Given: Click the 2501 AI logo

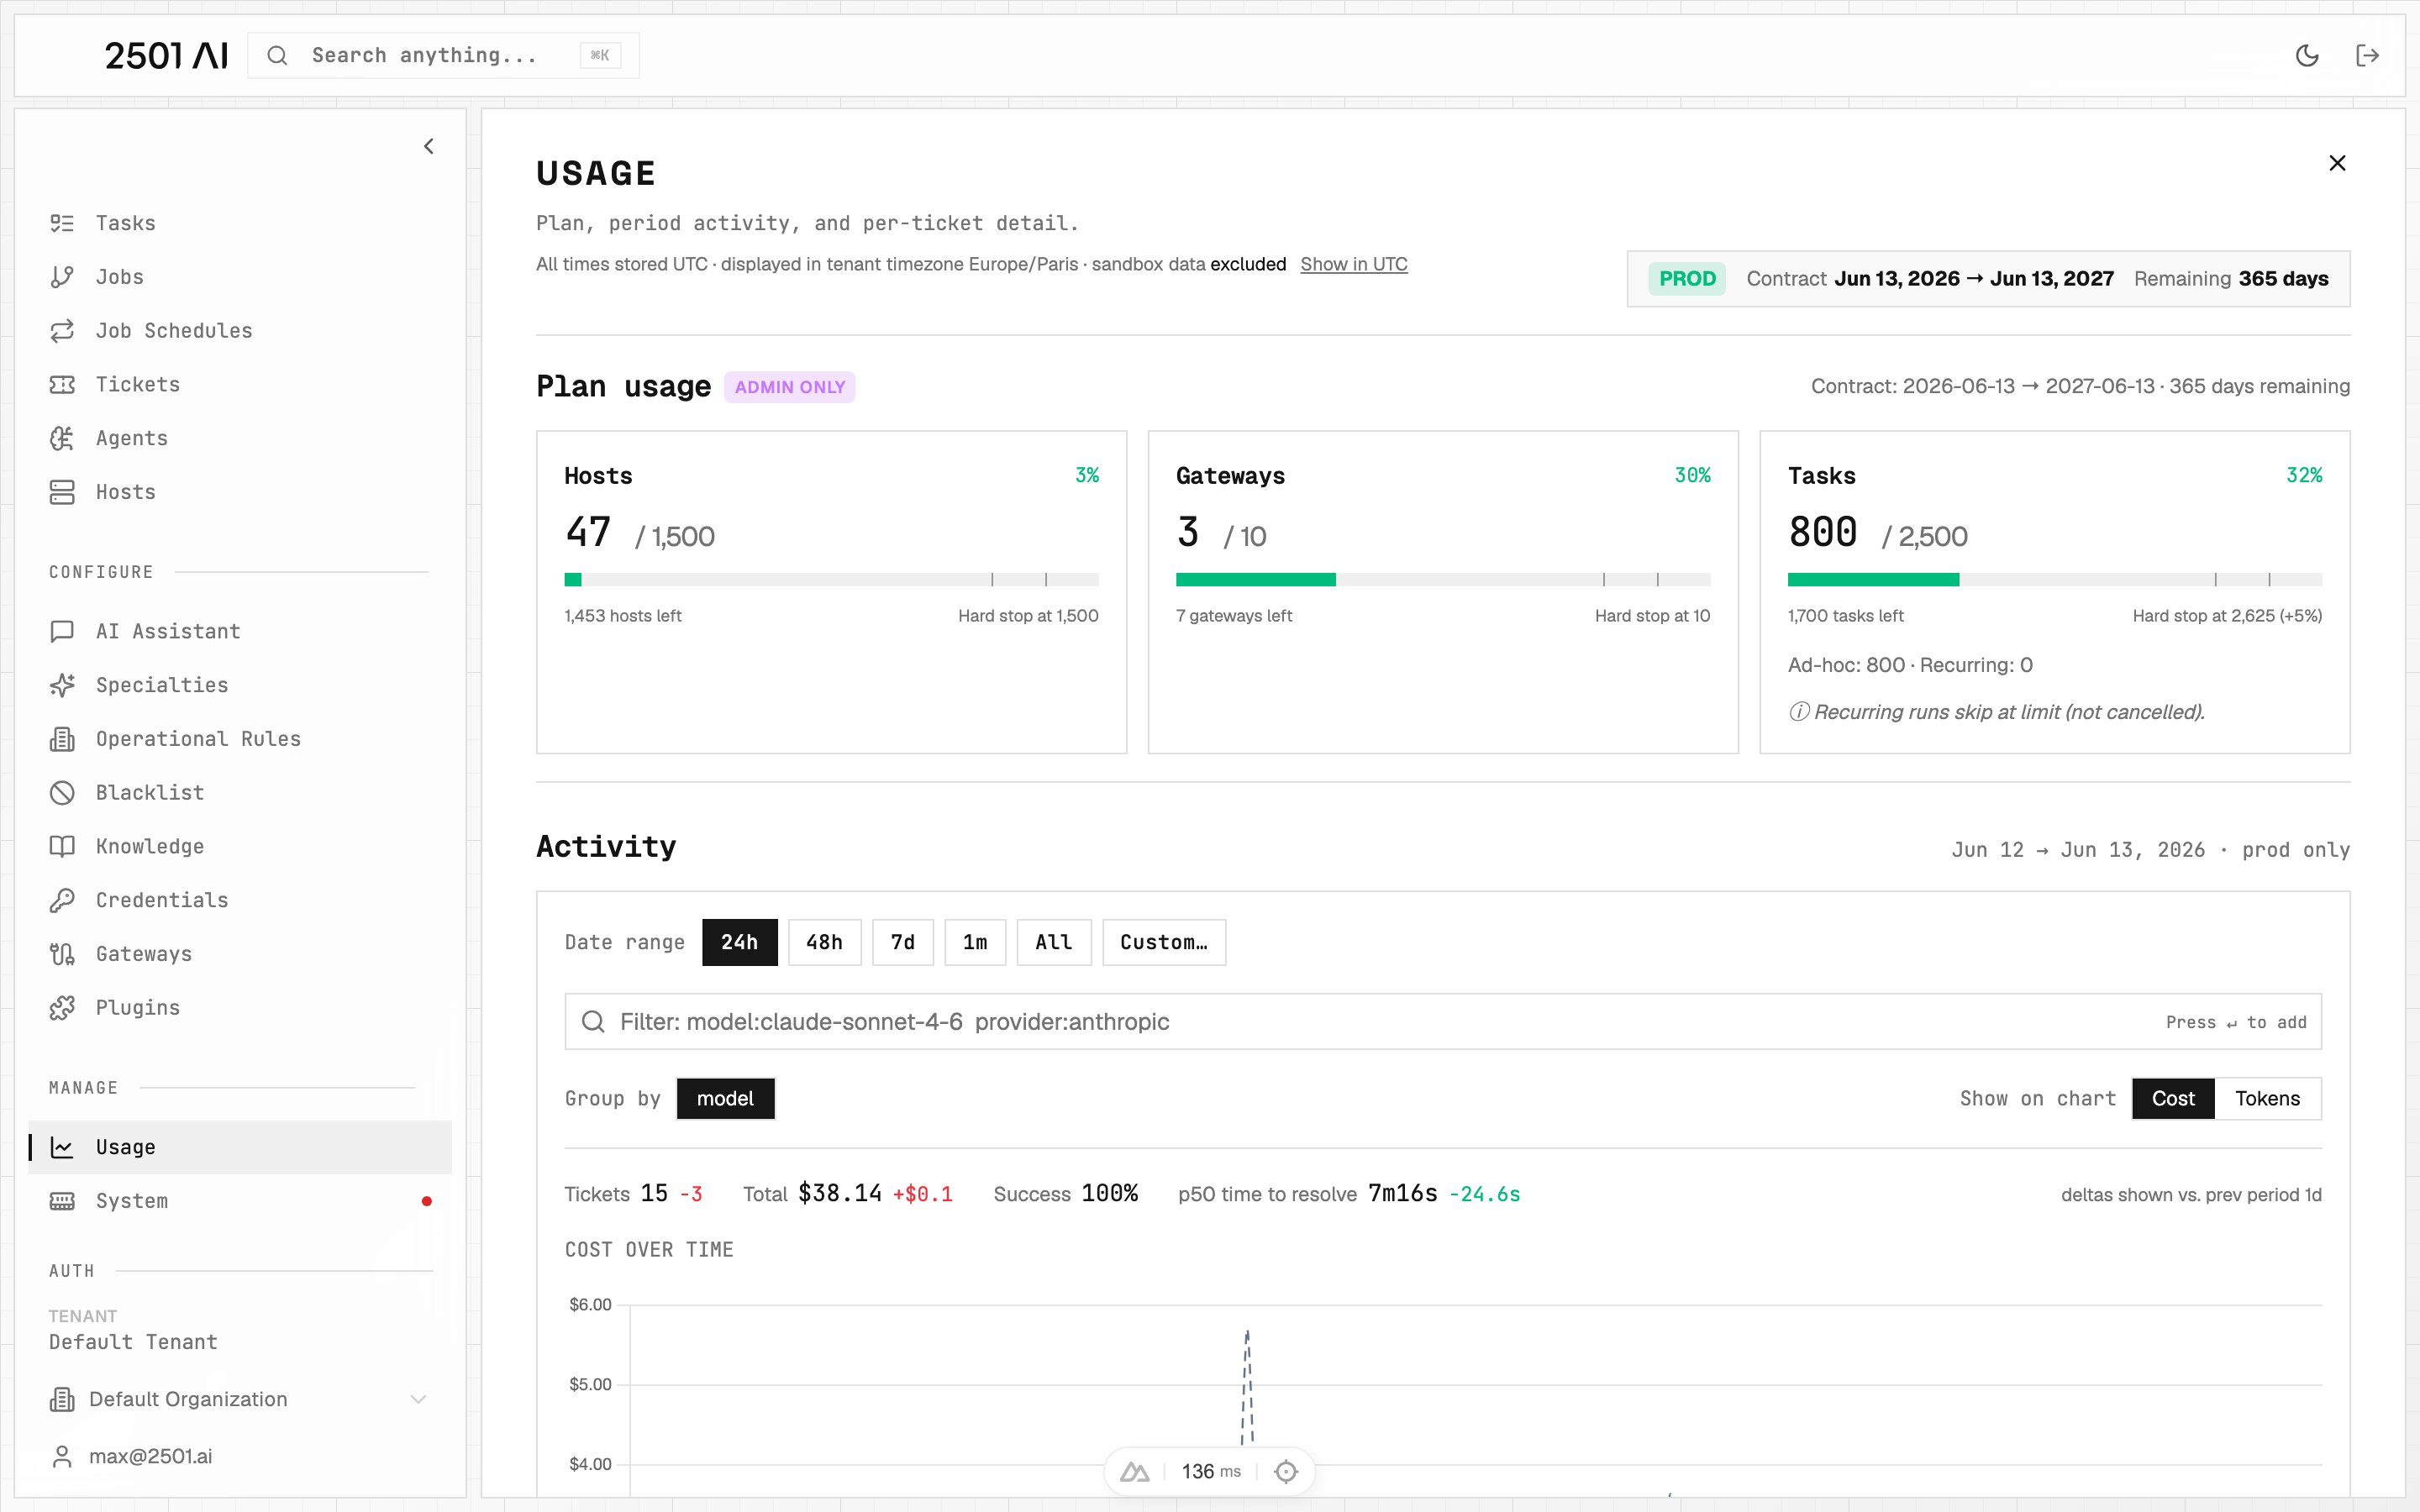Looking at the screenshot, I should [x=166, y=55].
